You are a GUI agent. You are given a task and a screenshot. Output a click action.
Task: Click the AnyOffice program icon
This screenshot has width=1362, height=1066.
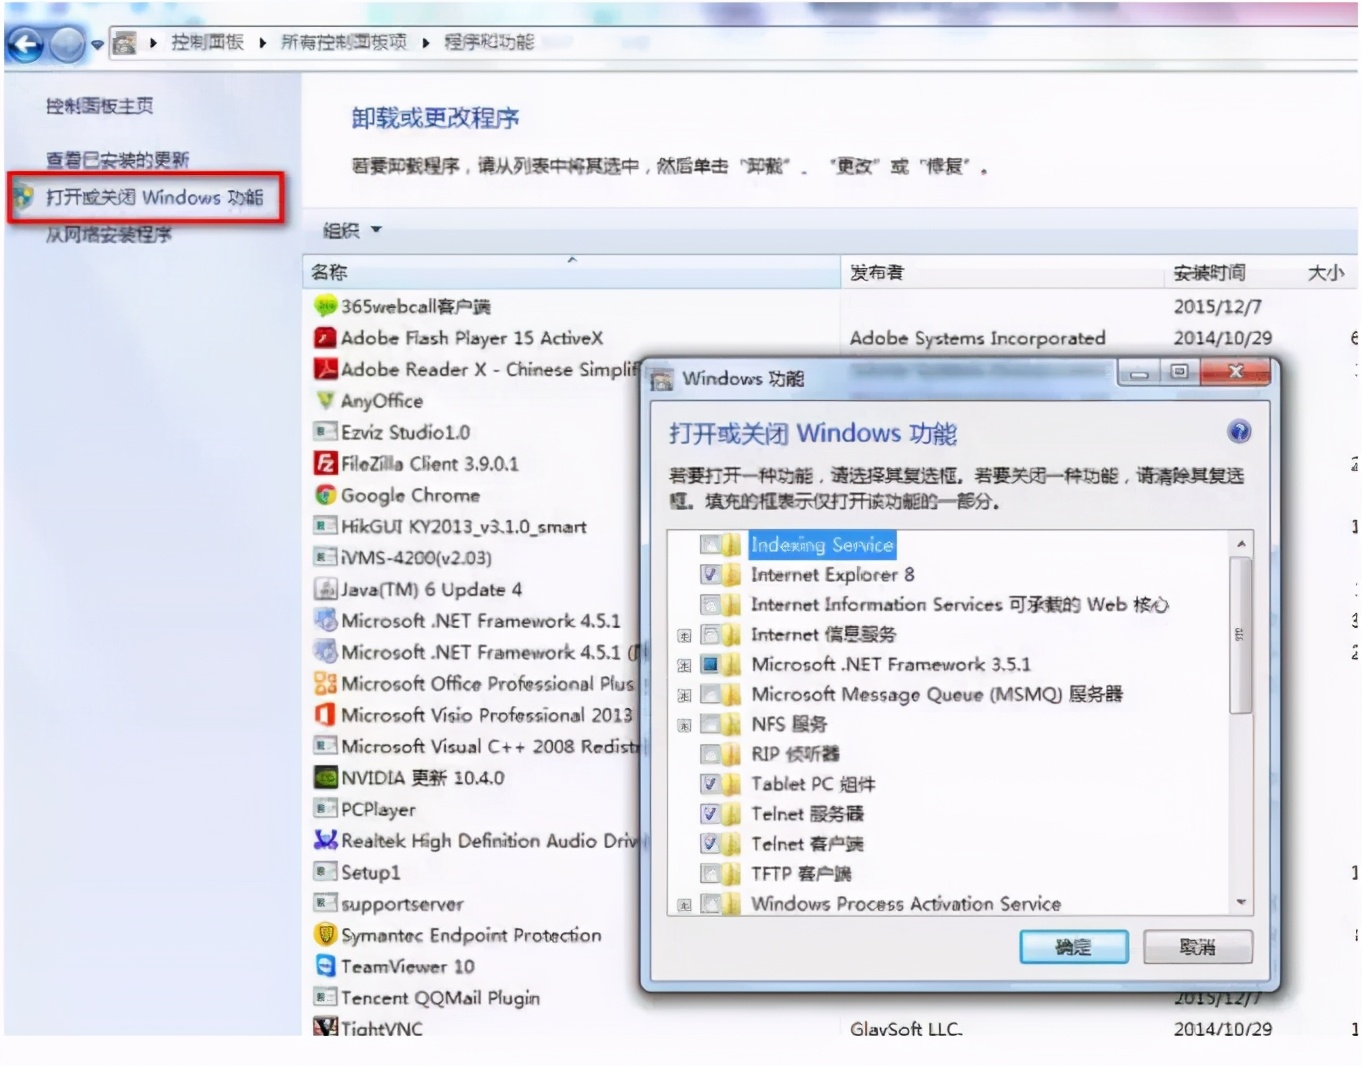(x=325, y=400)
